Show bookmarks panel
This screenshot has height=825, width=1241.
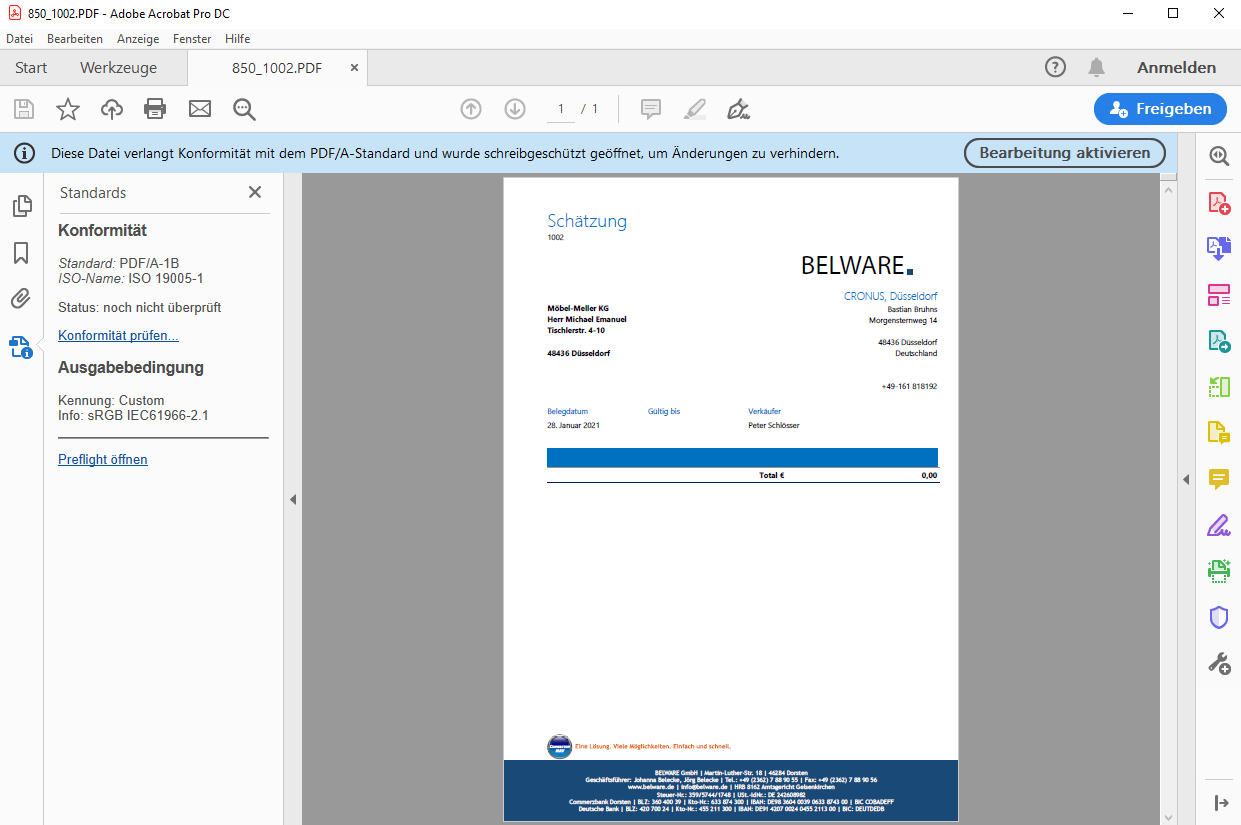point(21,253)
